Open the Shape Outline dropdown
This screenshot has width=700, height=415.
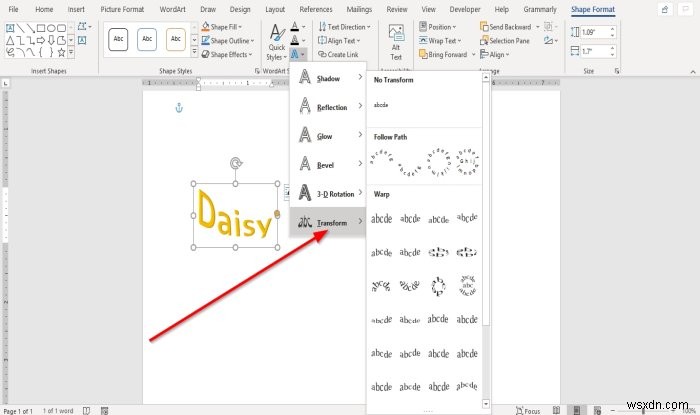(227, 41)
